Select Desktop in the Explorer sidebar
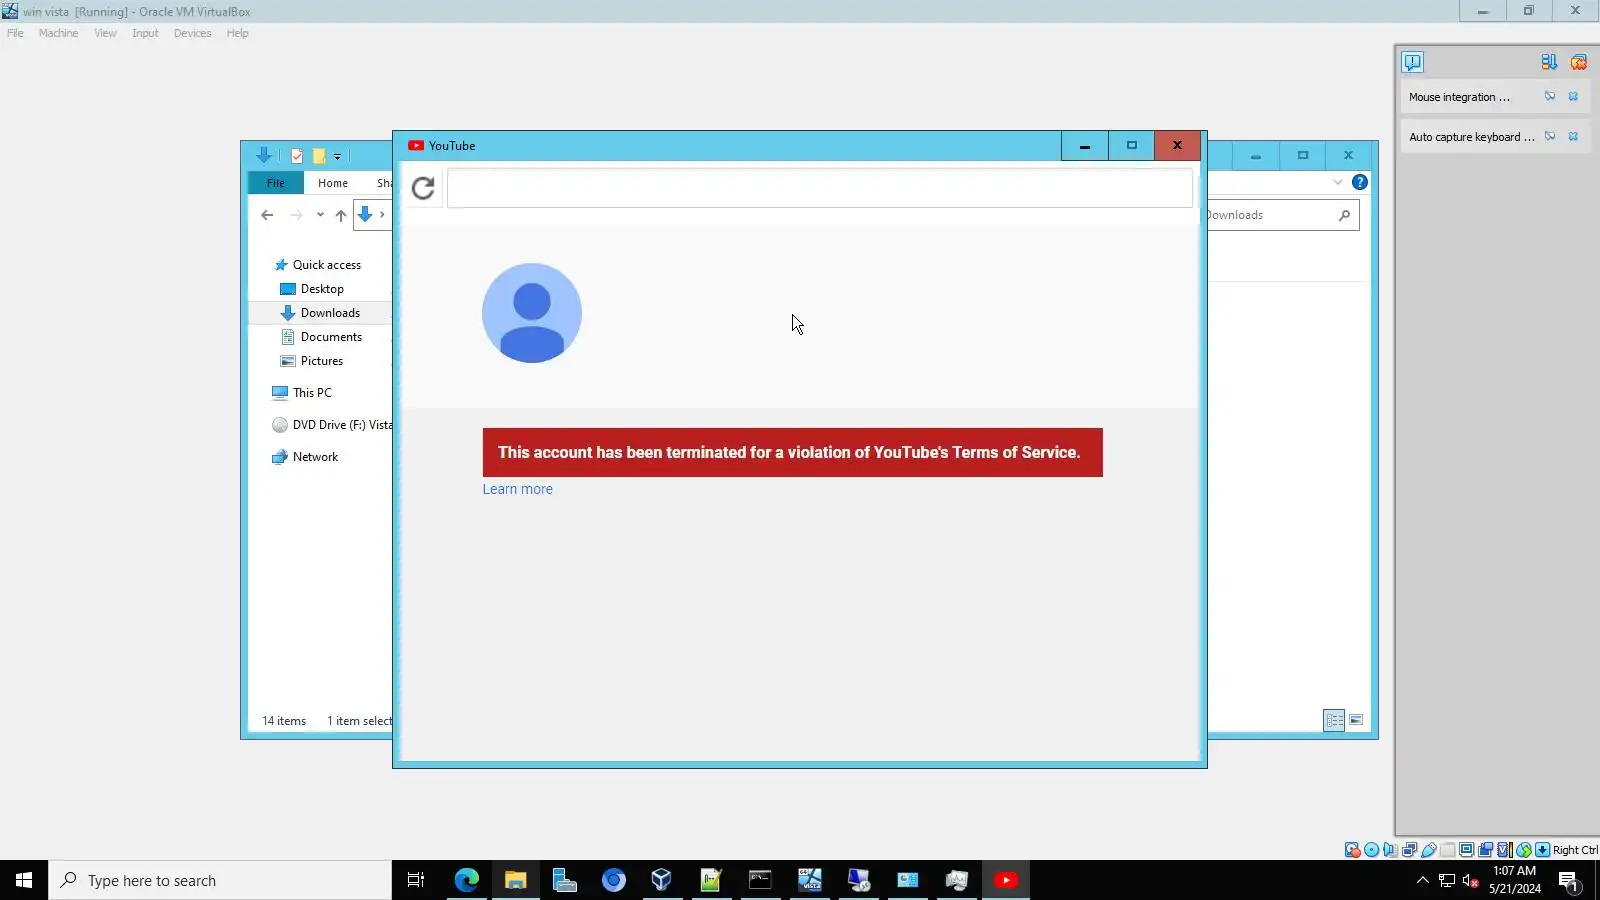1600x900 pixels. tap(312, 289)
